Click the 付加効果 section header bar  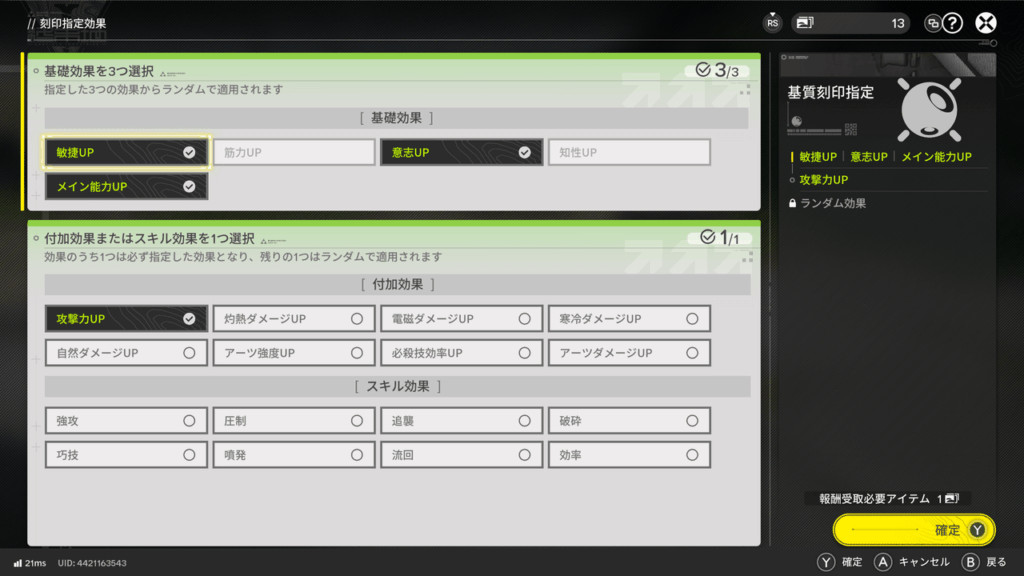coord(397,285)
